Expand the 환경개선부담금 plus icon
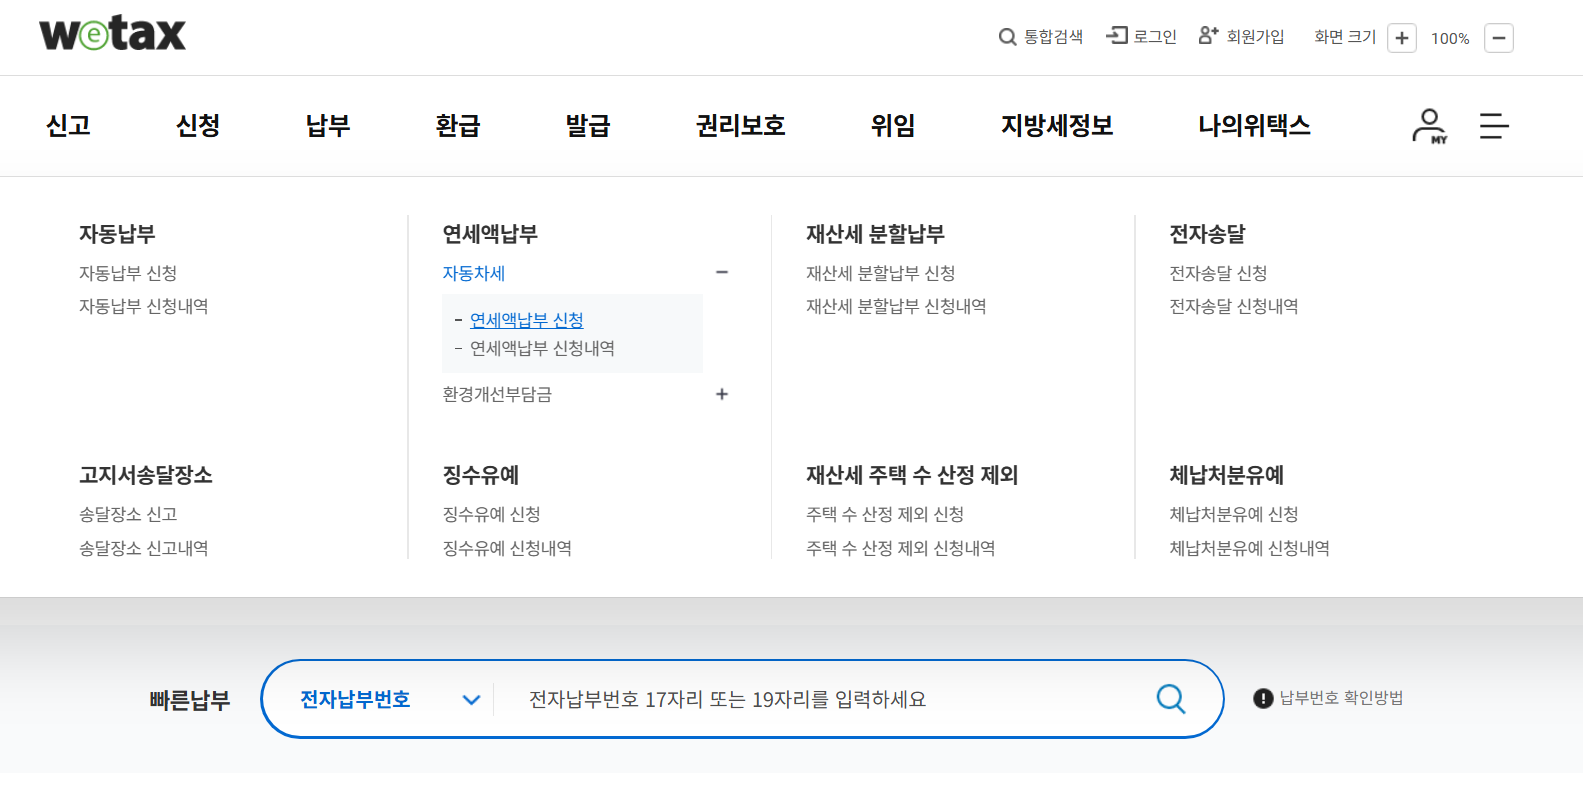 (722, 394)
